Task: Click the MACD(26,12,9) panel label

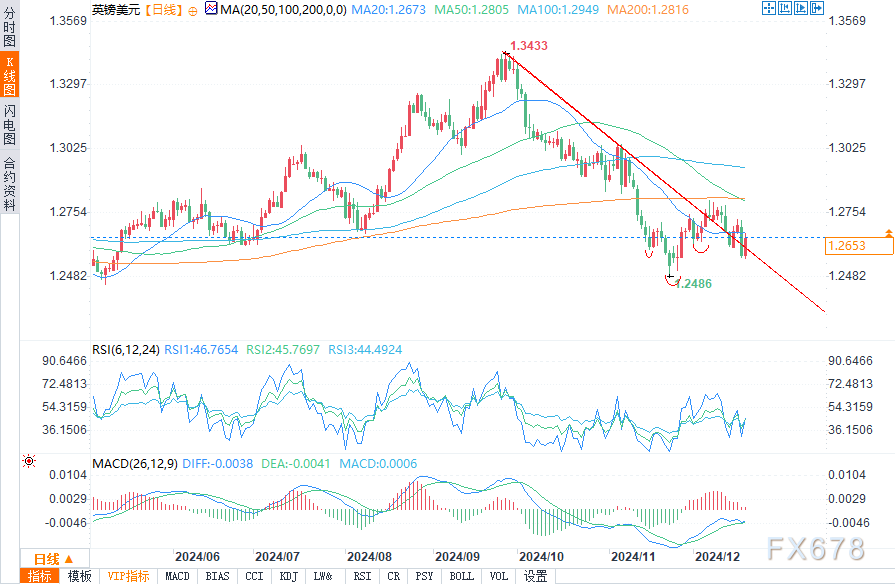Action: (x=135, y=464)
